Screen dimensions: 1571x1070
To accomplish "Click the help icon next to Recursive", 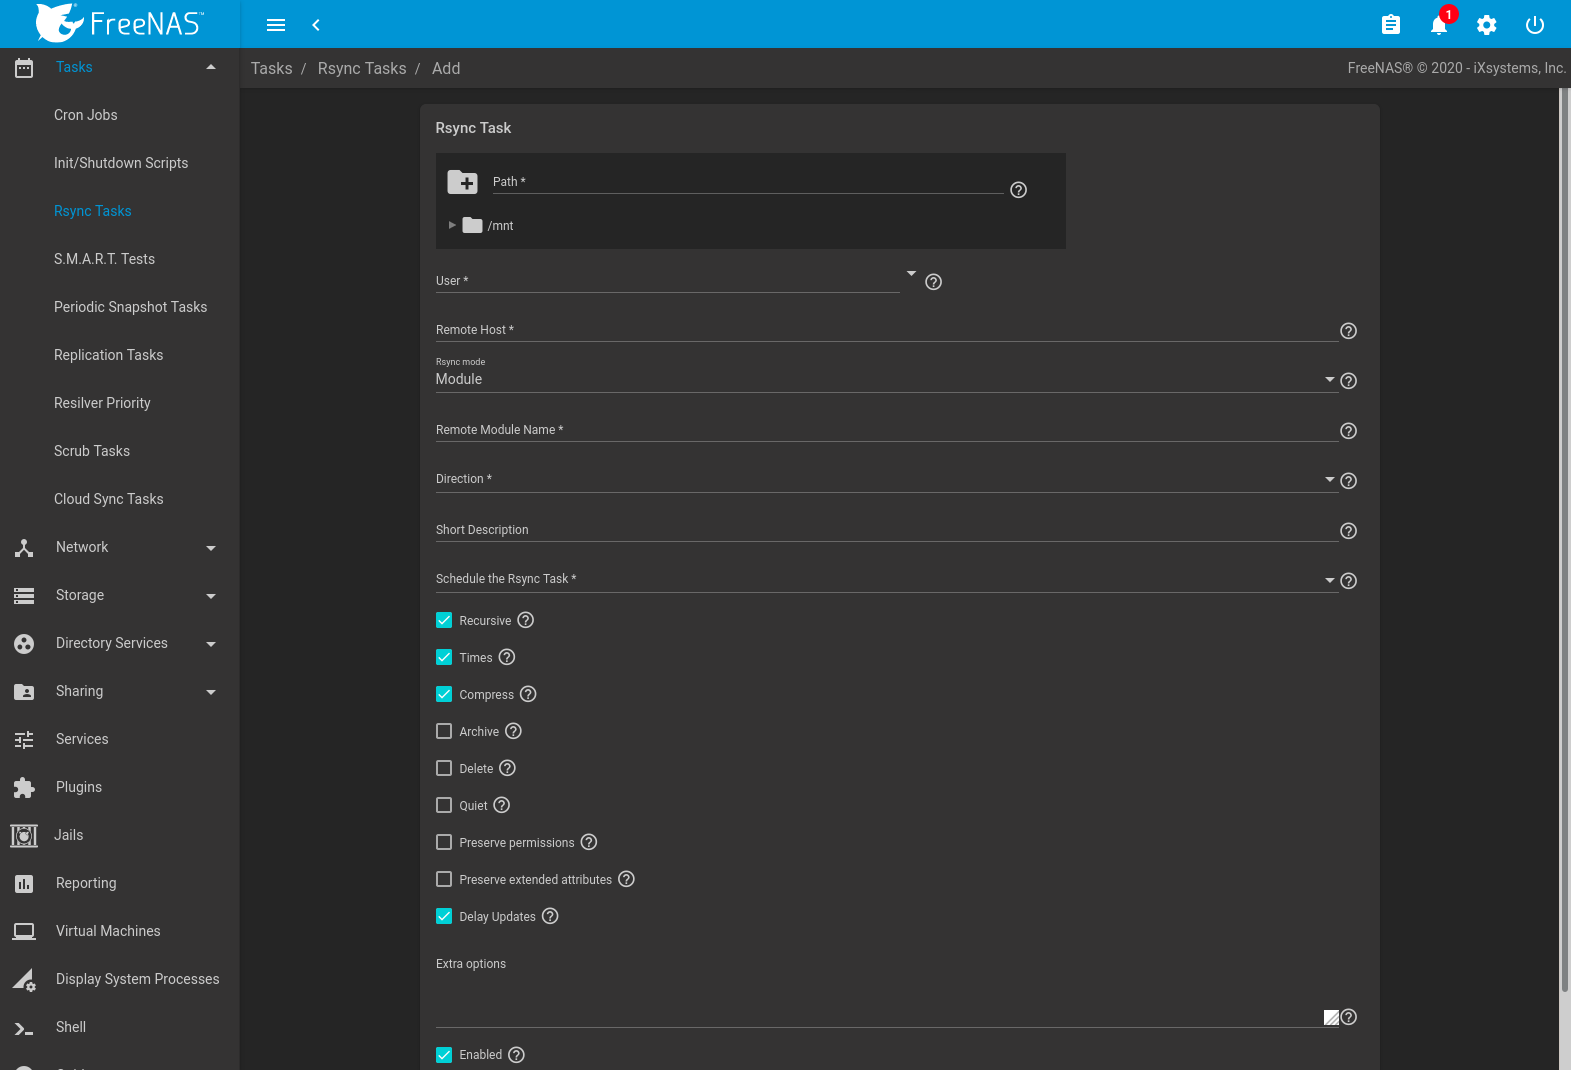I will point(526,620).
